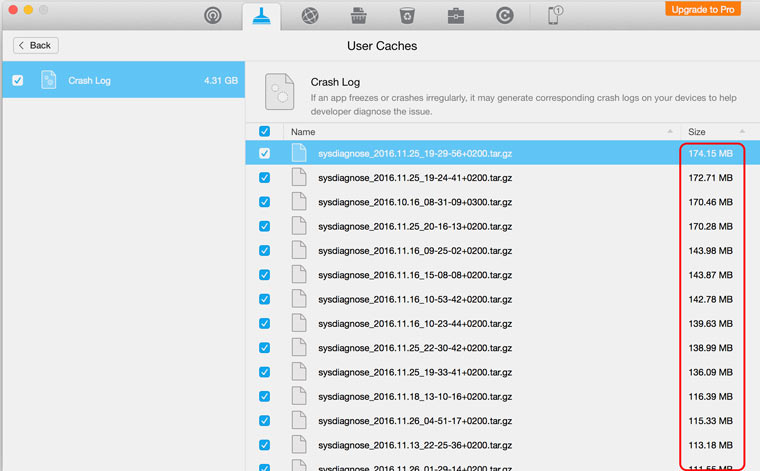Image resolution: width=760 pixels, height=471 pixels.
Task: Open the circular C toolbar icon
Action: click(x=505, y=16)
